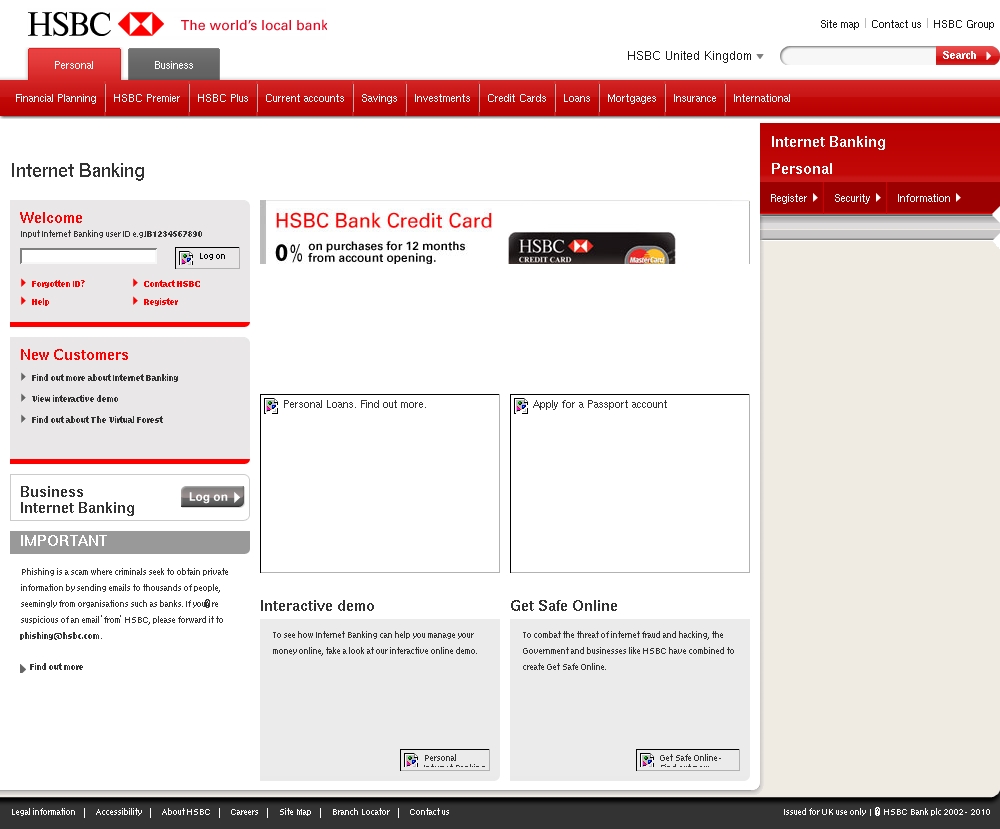Image resolution: width=1000 pixels, height=829 pixels.
Task: Open the HSBC Group link
Action: point(963,24)
